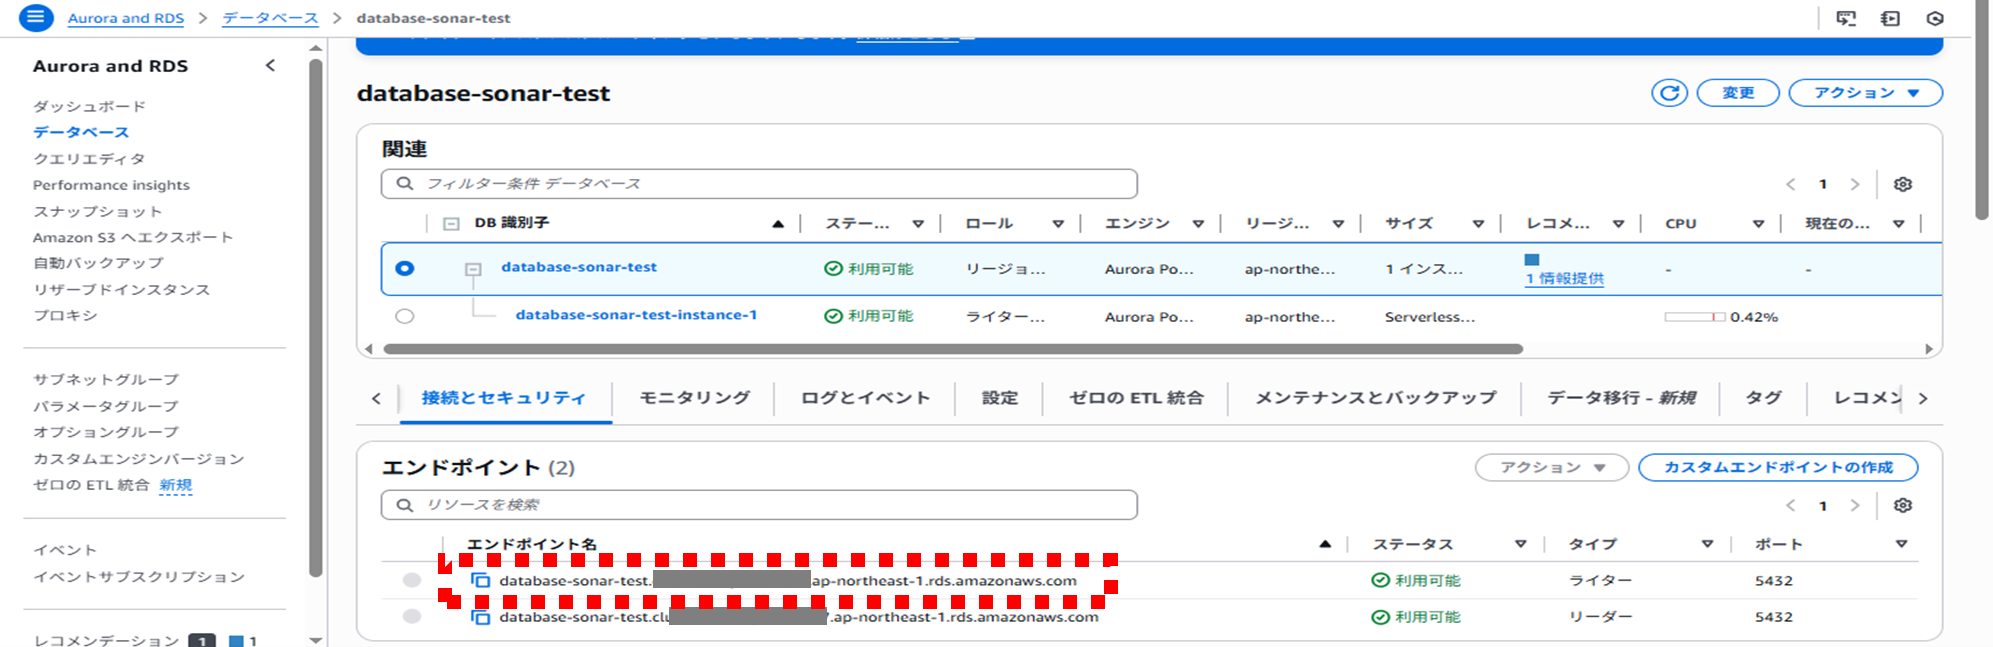Open endpoints ポート column filter dropdown
Screen dimensions: 1993x647
tap(1901, 544)
